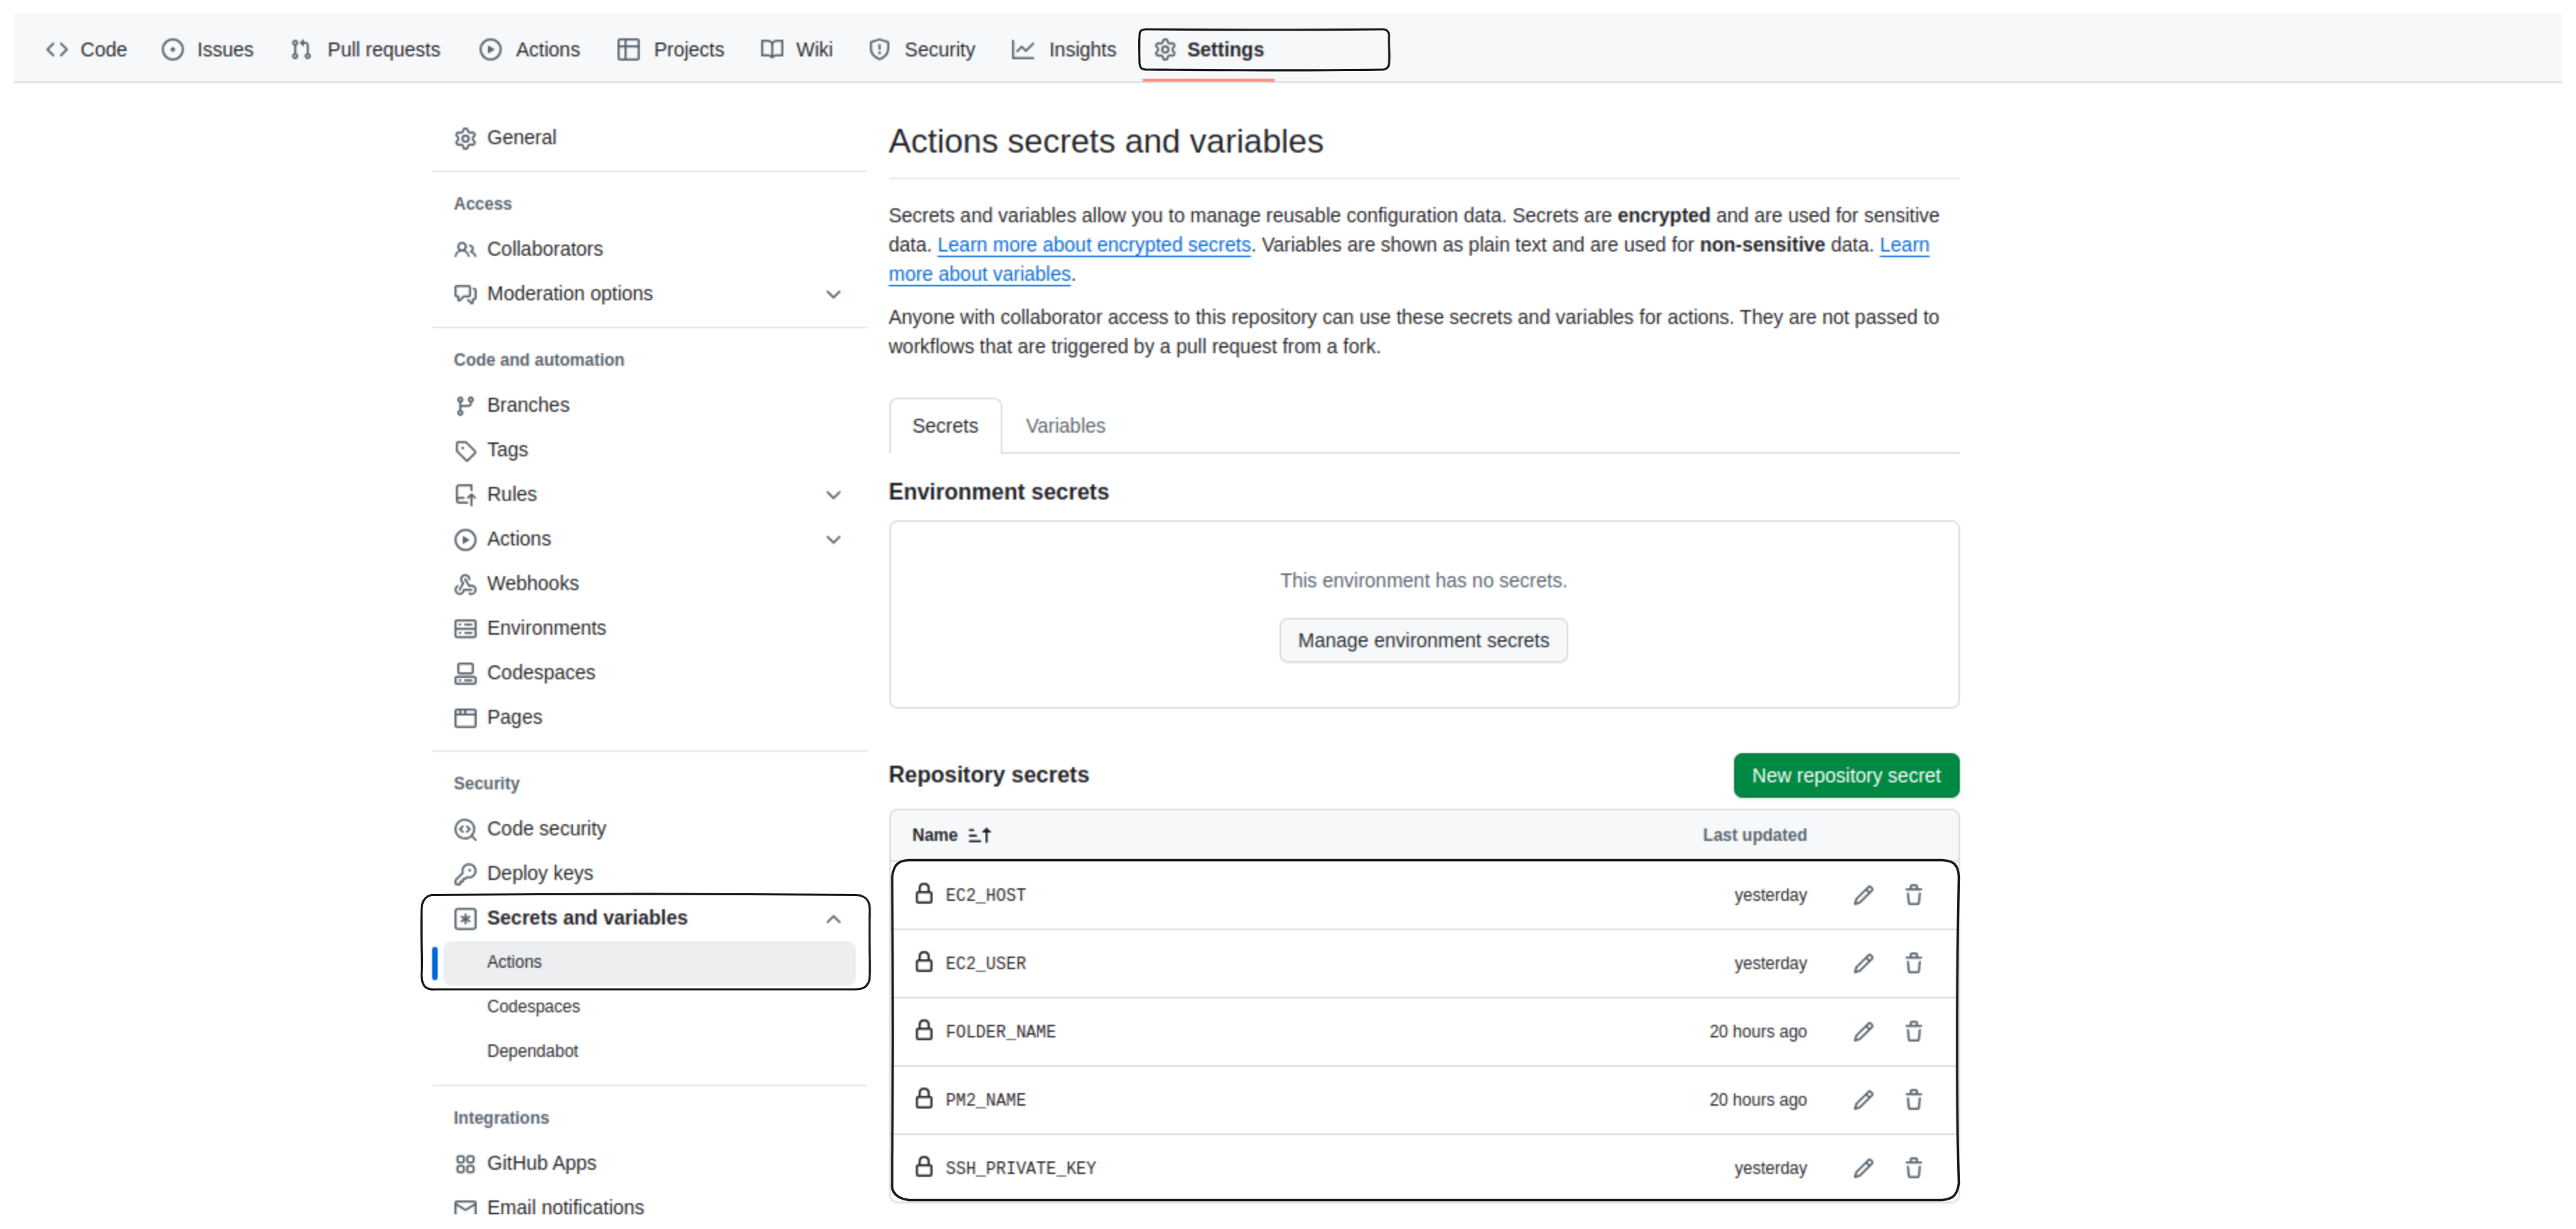Edit the FOLDER_NAME secret pencil icon
Image resolution: width=2576 pixels, height=1229 pixels.
[1862, 1031]
